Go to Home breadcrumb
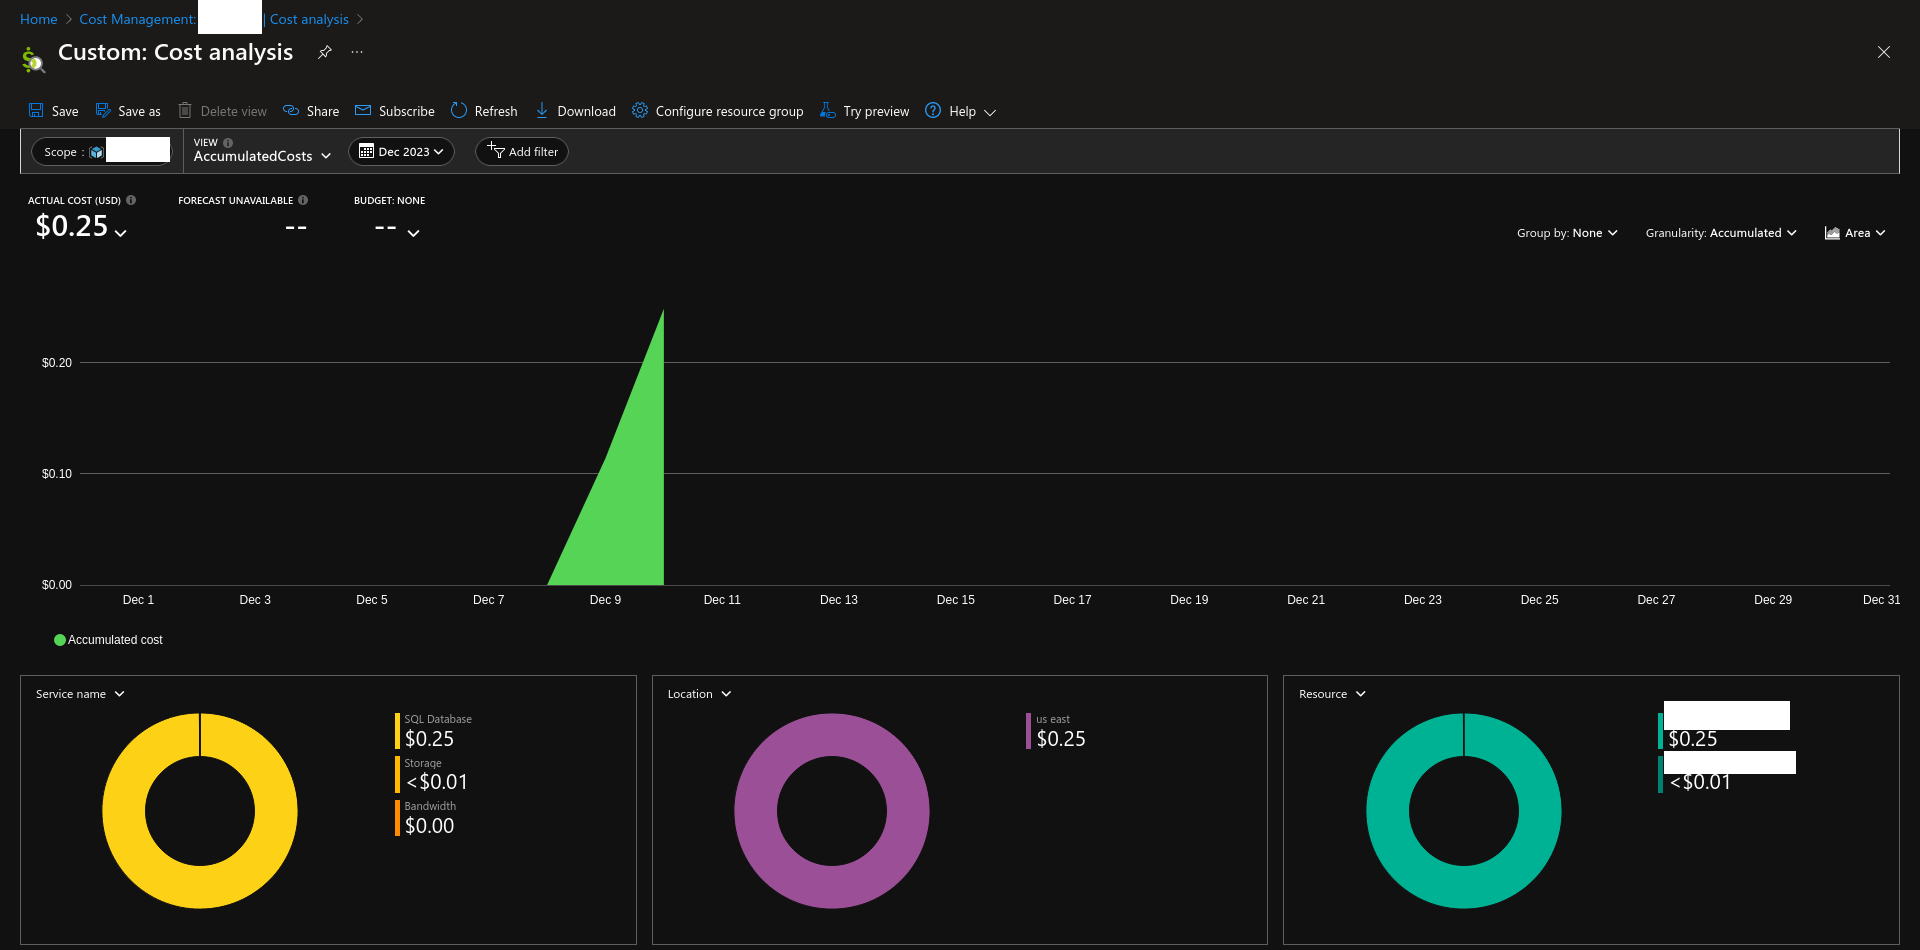Viewport: 1920px width, 950px height. 39,19
